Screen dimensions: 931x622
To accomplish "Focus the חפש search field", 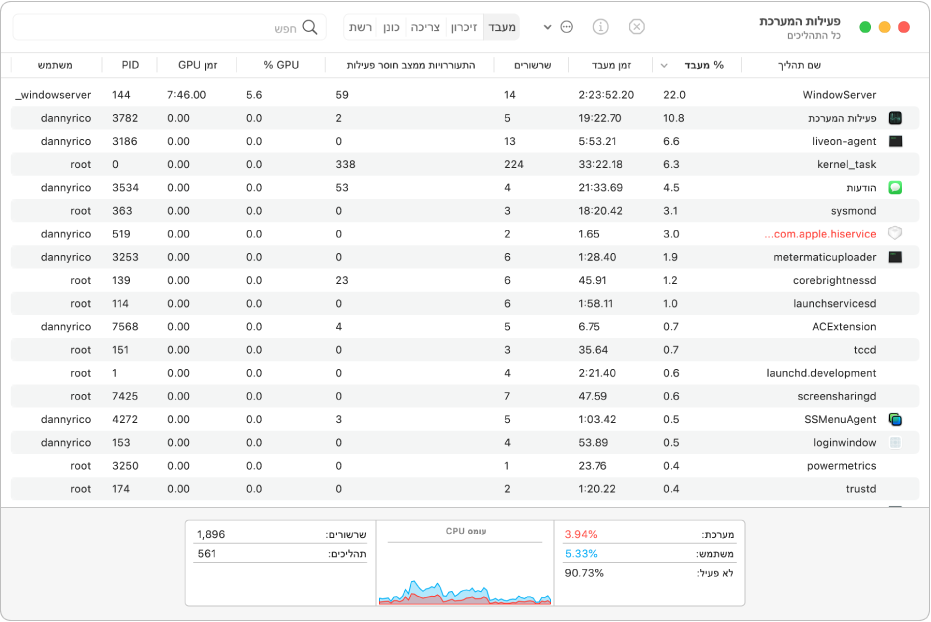I will point(170,27).
